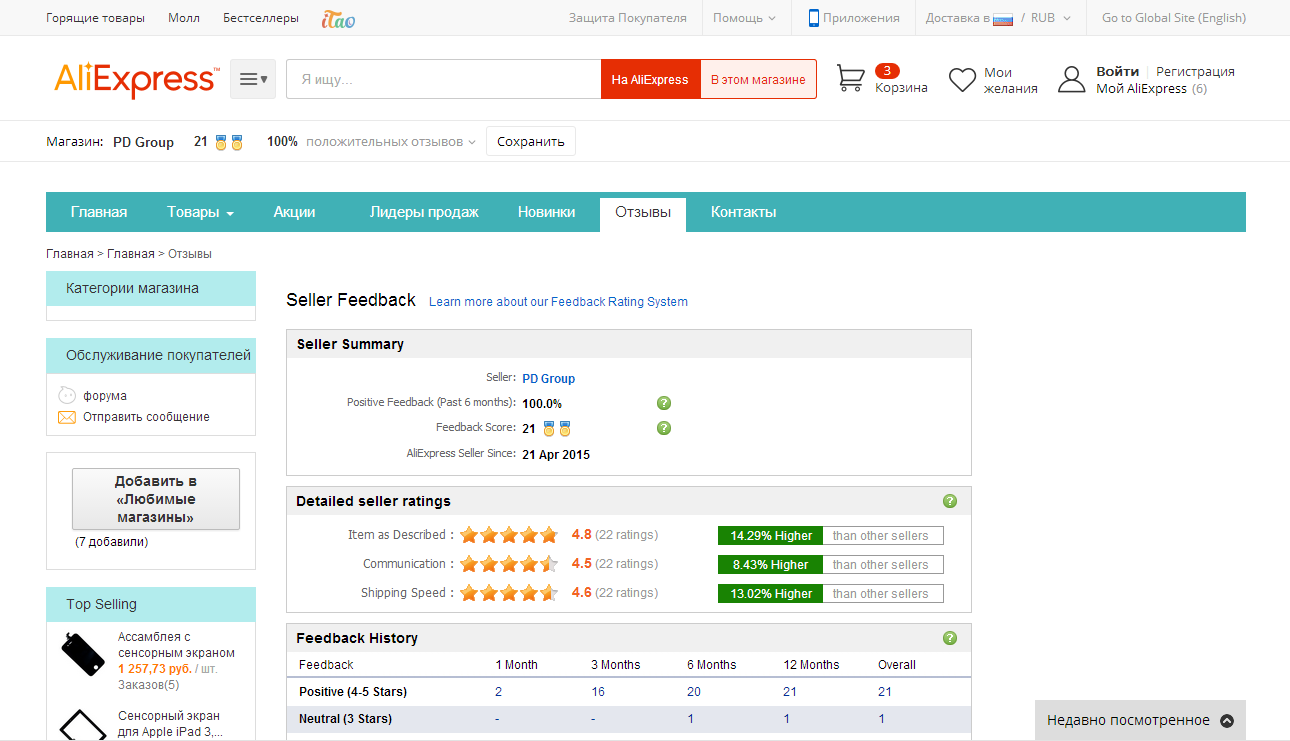Click the PD Group seller link
This screenshot has width=1290, height=741.
pyautogui.click(x=548, y=378)
